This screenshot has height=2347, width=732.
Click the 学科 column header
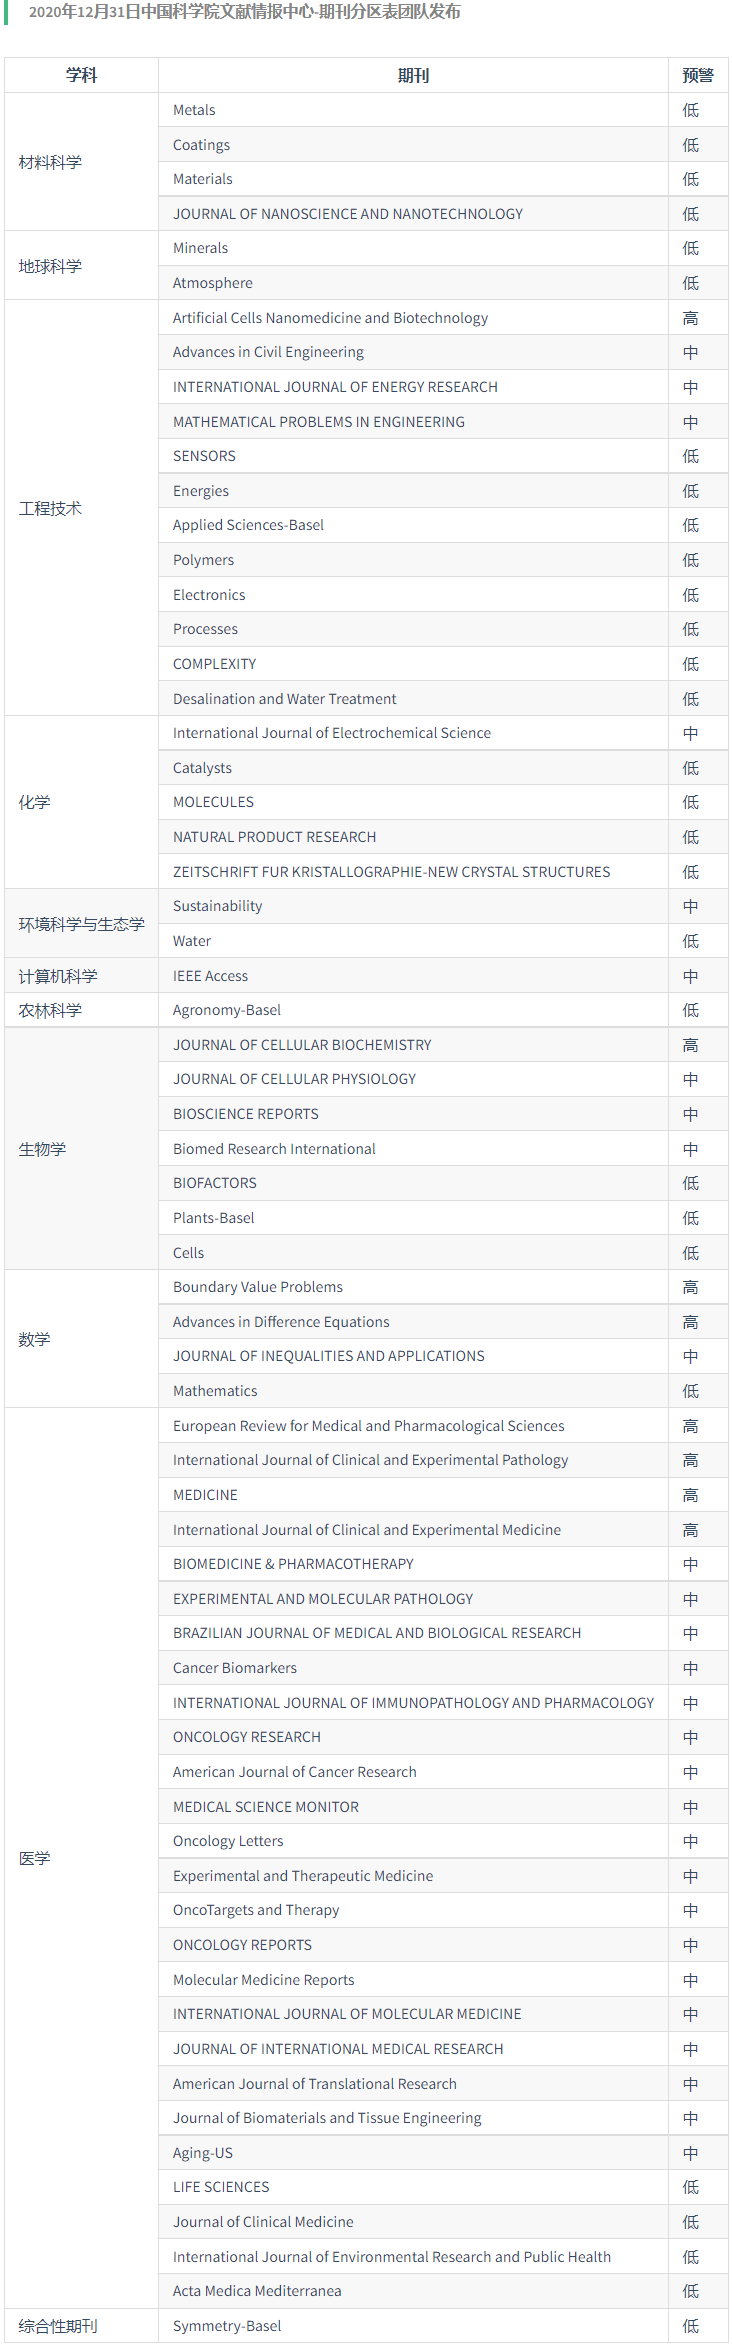[x=81, y=75]
